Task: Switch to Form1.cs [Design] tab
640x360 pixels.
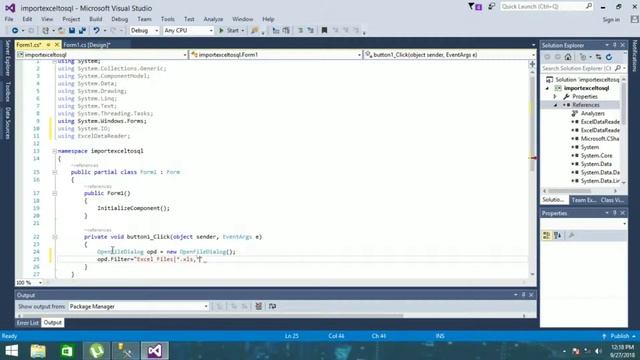Action: pyautogui.click(x=87, y=45)
